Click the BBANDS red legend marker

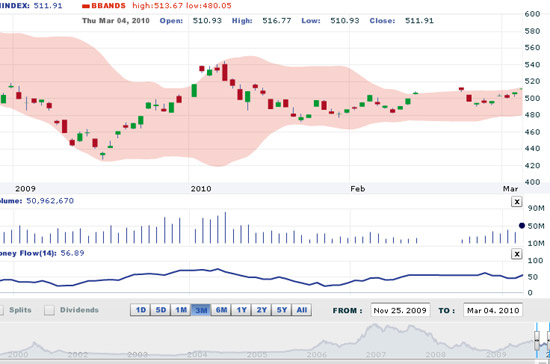coord(86,6)
